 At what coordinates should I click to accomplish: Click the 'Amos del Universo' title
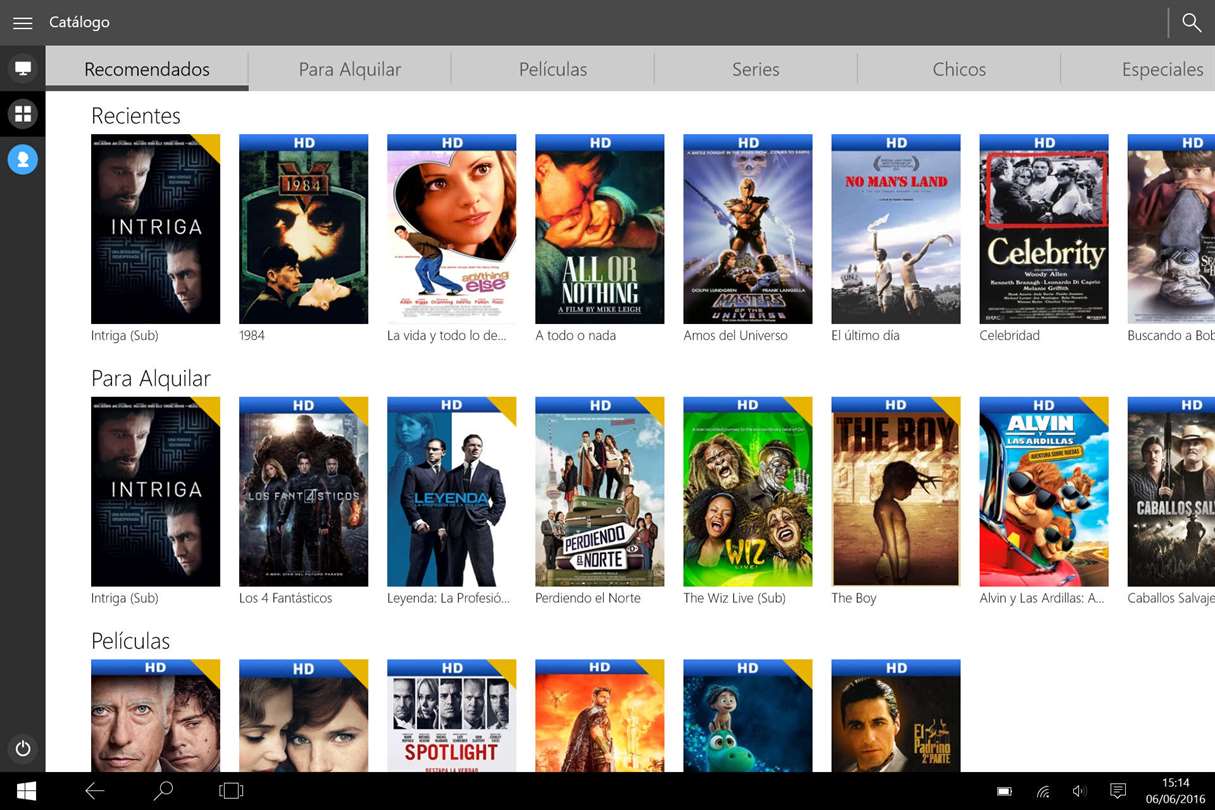735,336
